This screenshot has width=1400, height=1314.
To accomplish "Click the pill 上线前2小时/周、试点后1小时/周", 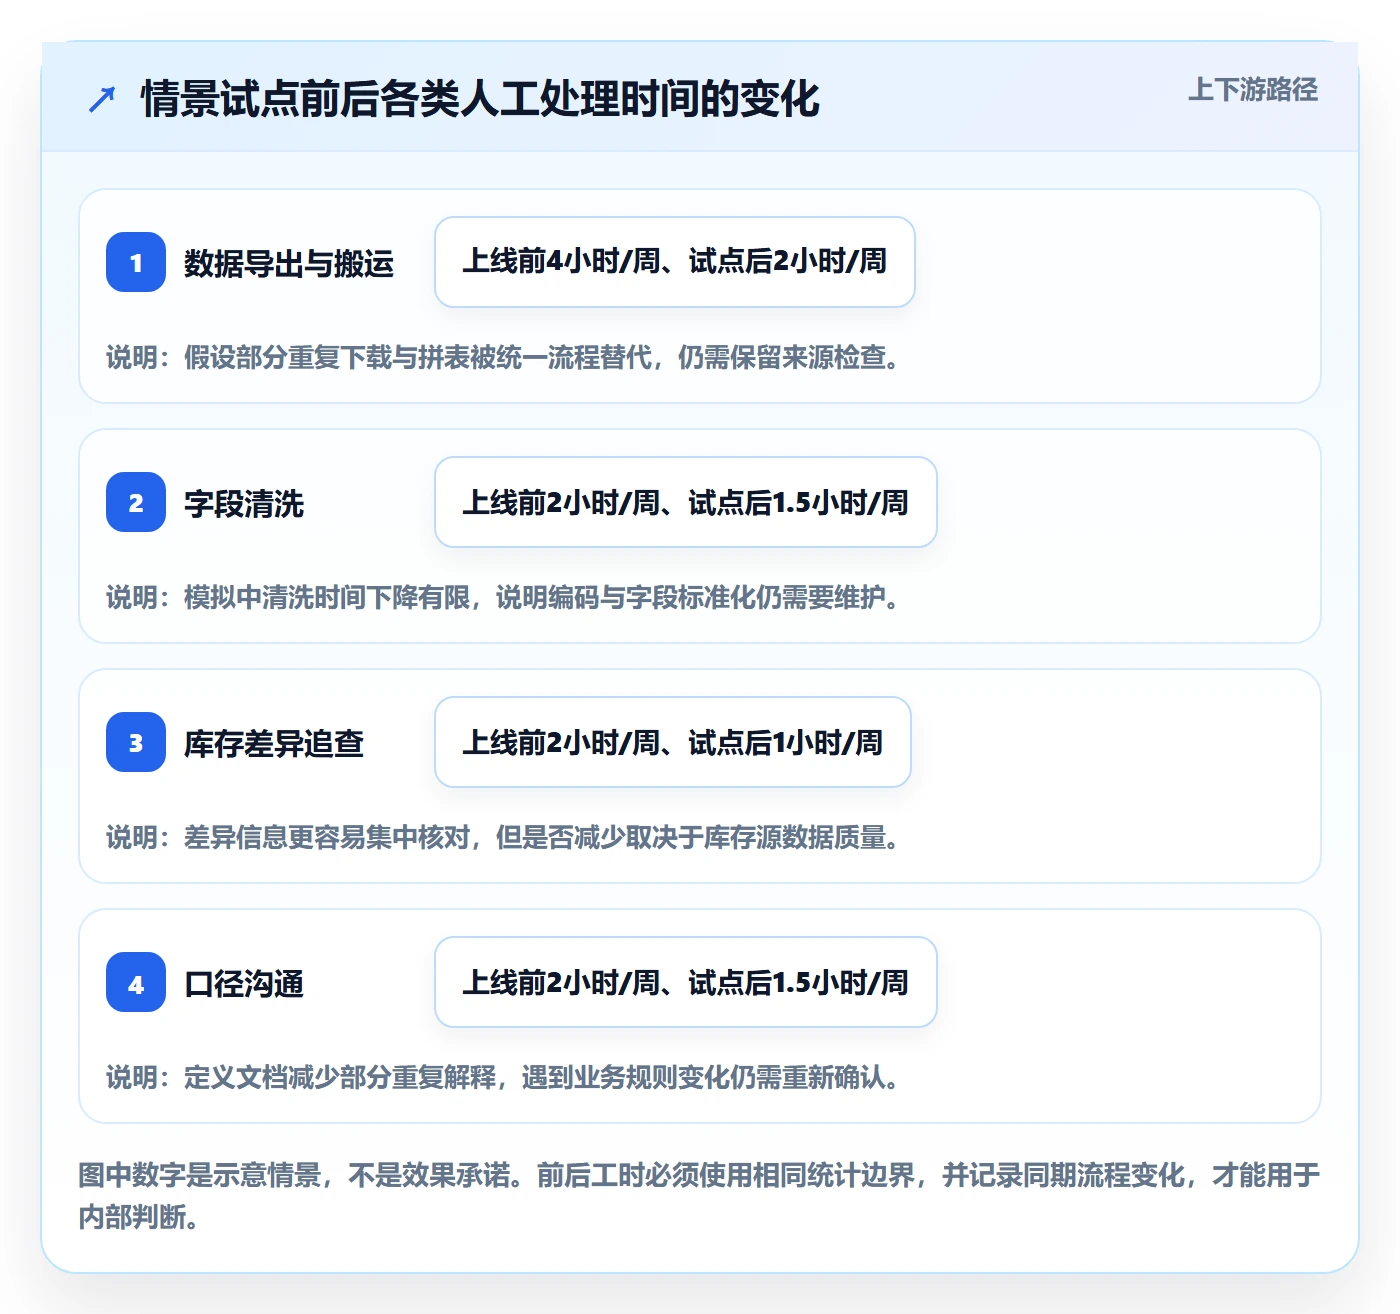I will (673, 742).
